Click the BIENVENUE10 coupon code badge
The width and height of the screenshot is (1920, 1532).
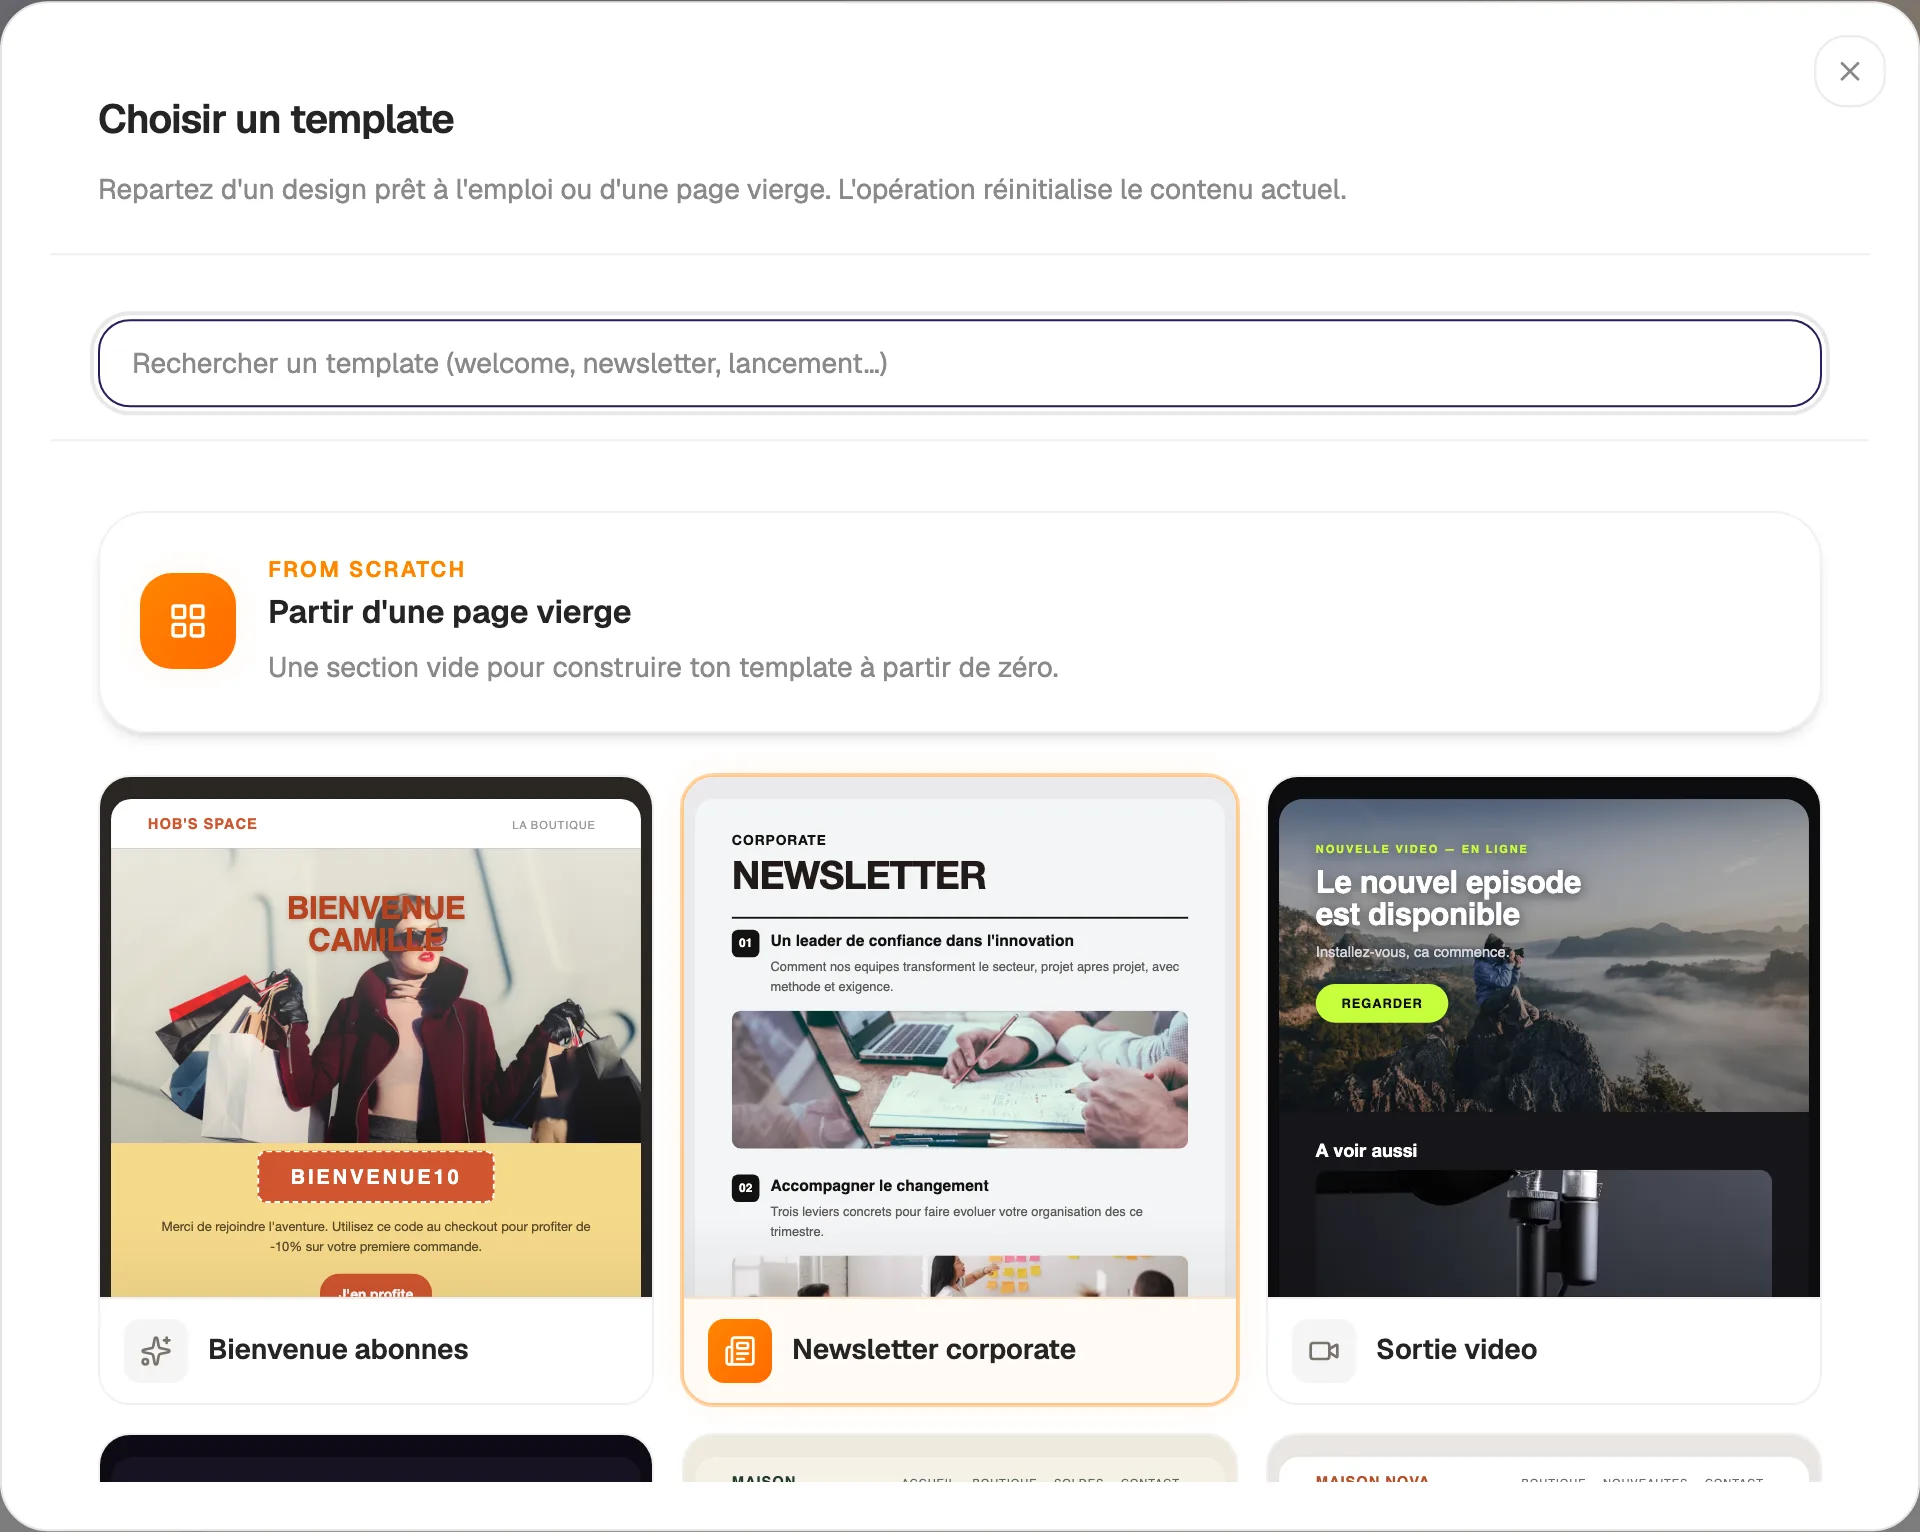(x=376, y=1177)
